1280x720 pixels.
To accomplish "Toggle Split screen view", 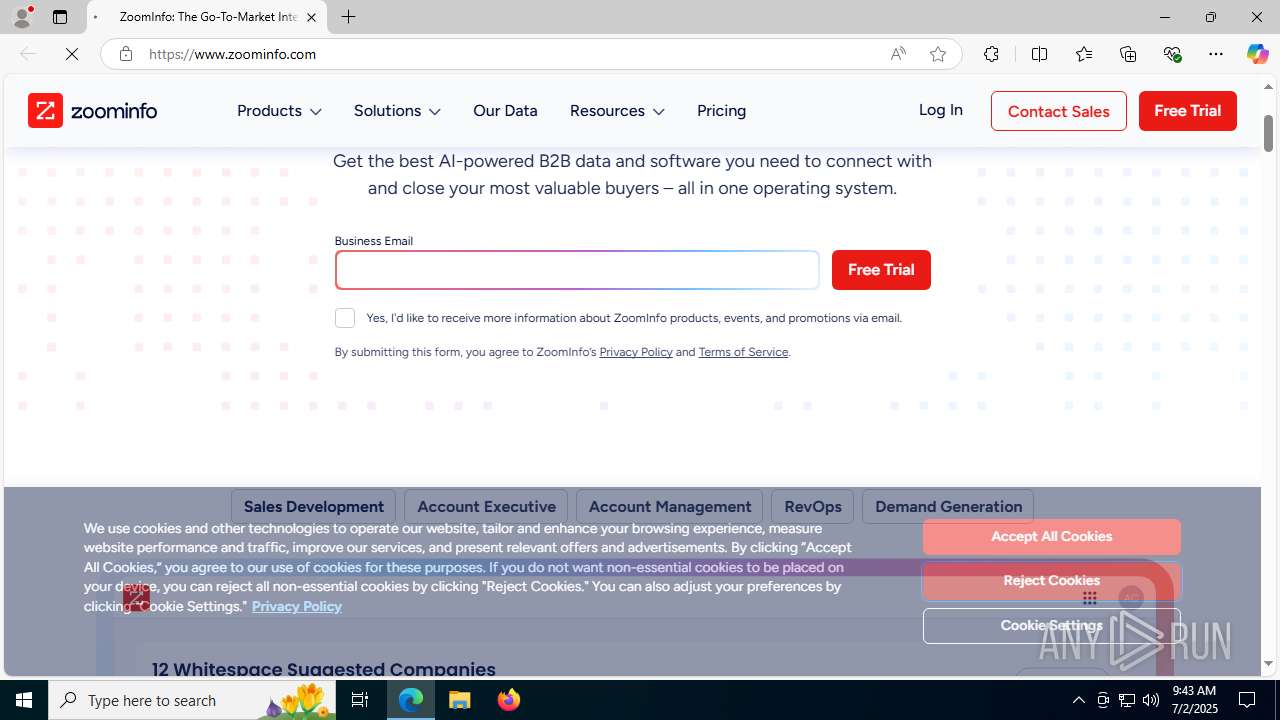I will (1040, 54).
